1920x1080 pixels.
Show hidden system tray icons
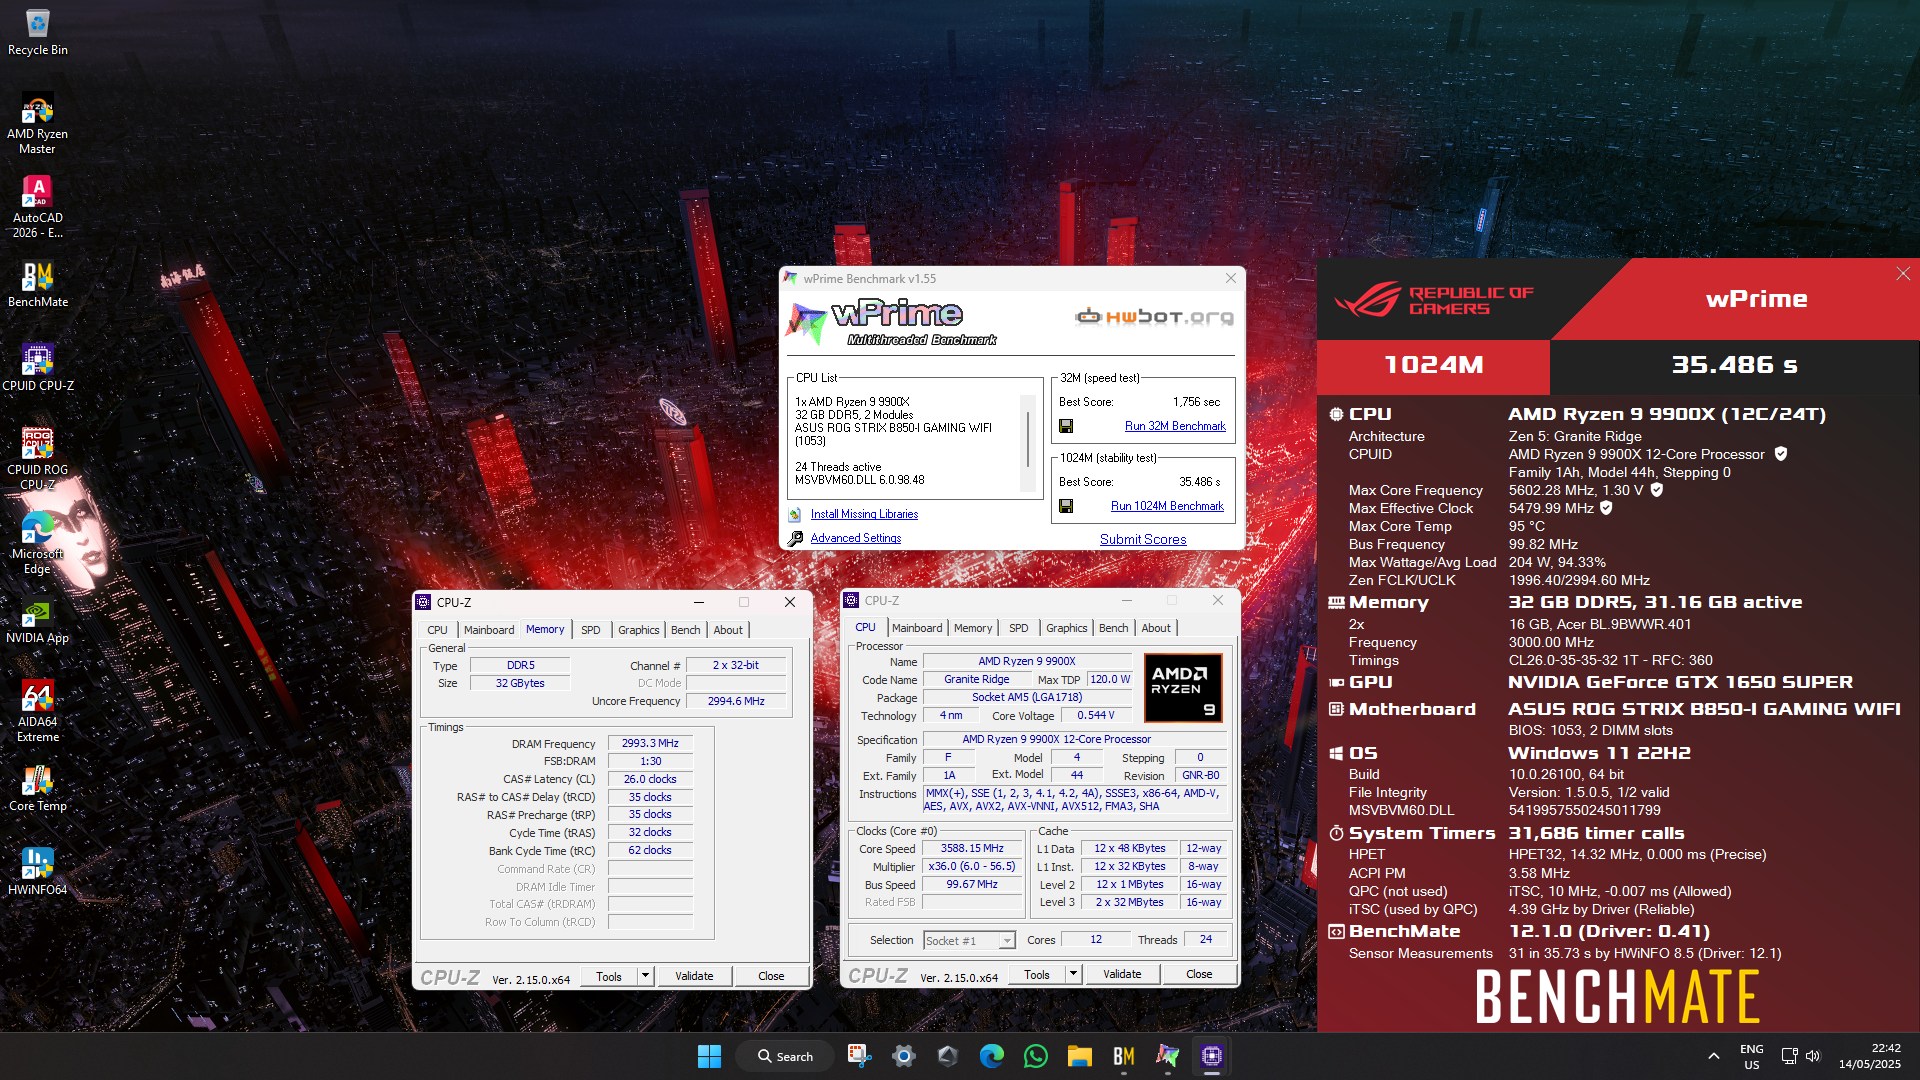pyautogui.click(x=1713, y=1056)
